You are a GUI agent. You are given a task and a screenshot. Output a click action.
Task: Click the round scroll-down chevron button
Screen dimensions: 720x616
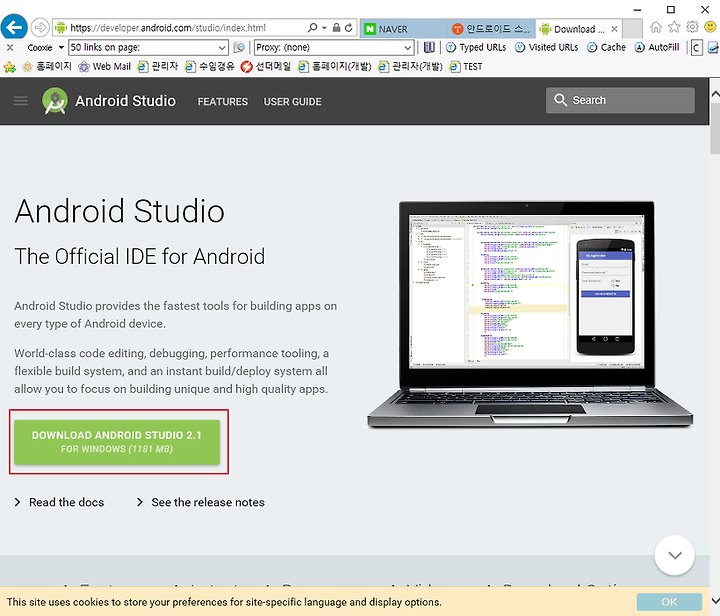pos(674,555)
